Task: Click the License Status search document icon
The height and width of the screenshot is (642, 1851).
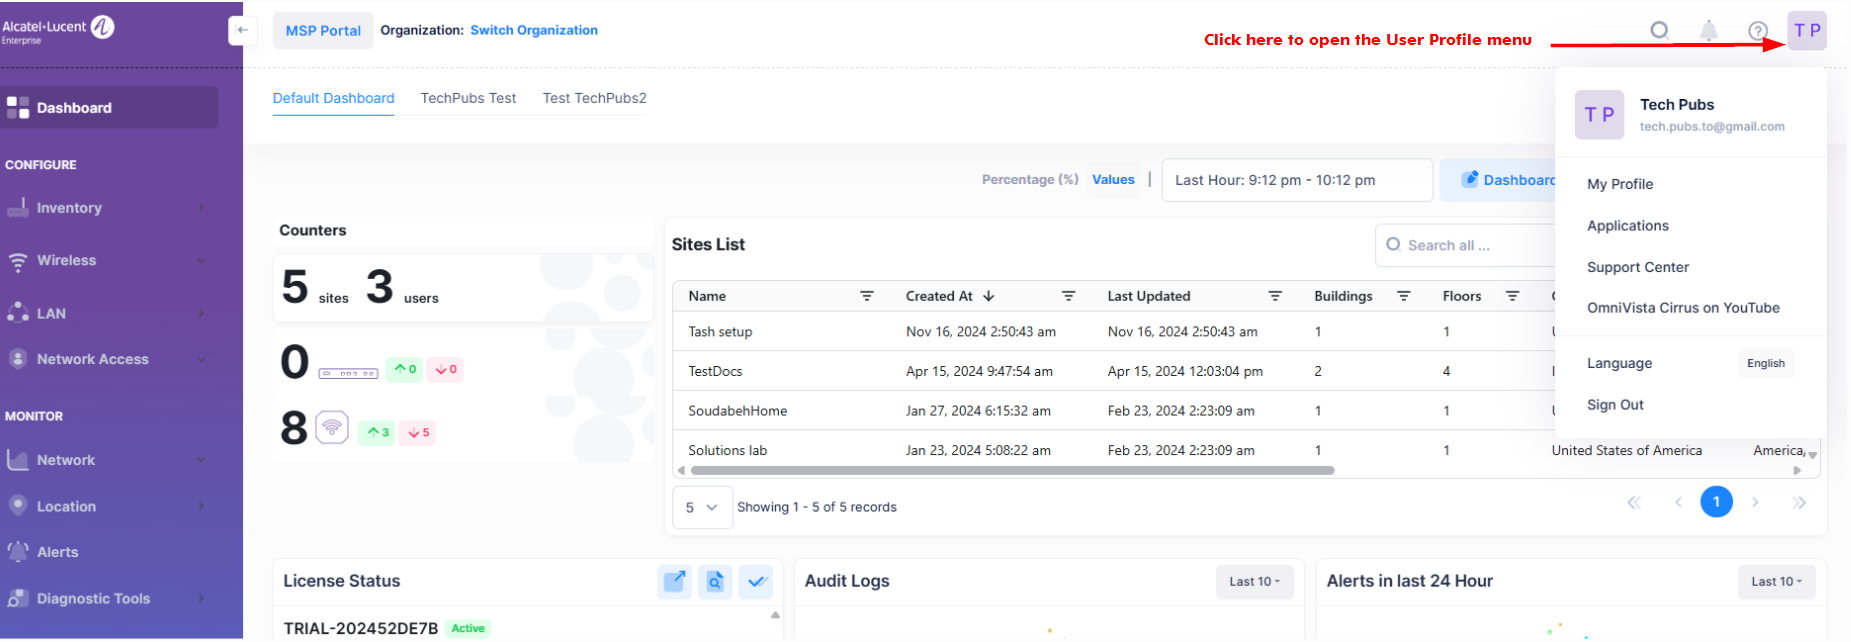Action: [x=715, y=581]
